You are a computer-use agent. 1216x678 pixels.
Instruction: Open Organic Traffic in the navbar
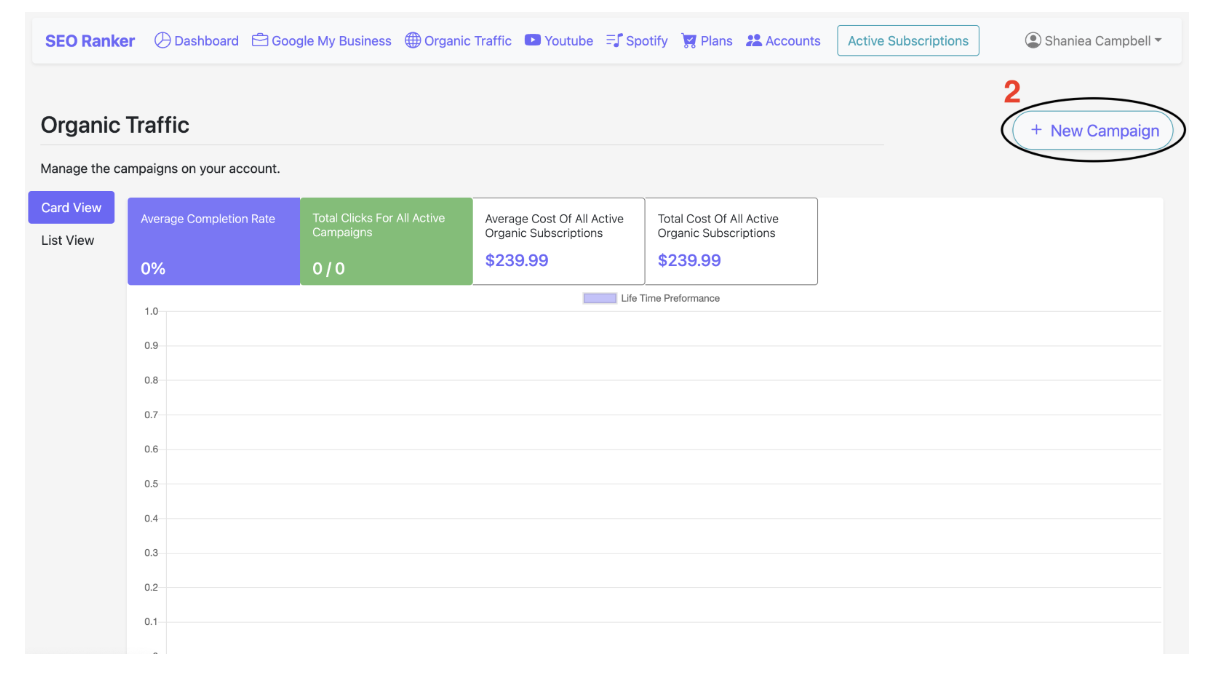pyautogui.click(x=458, y=41)
